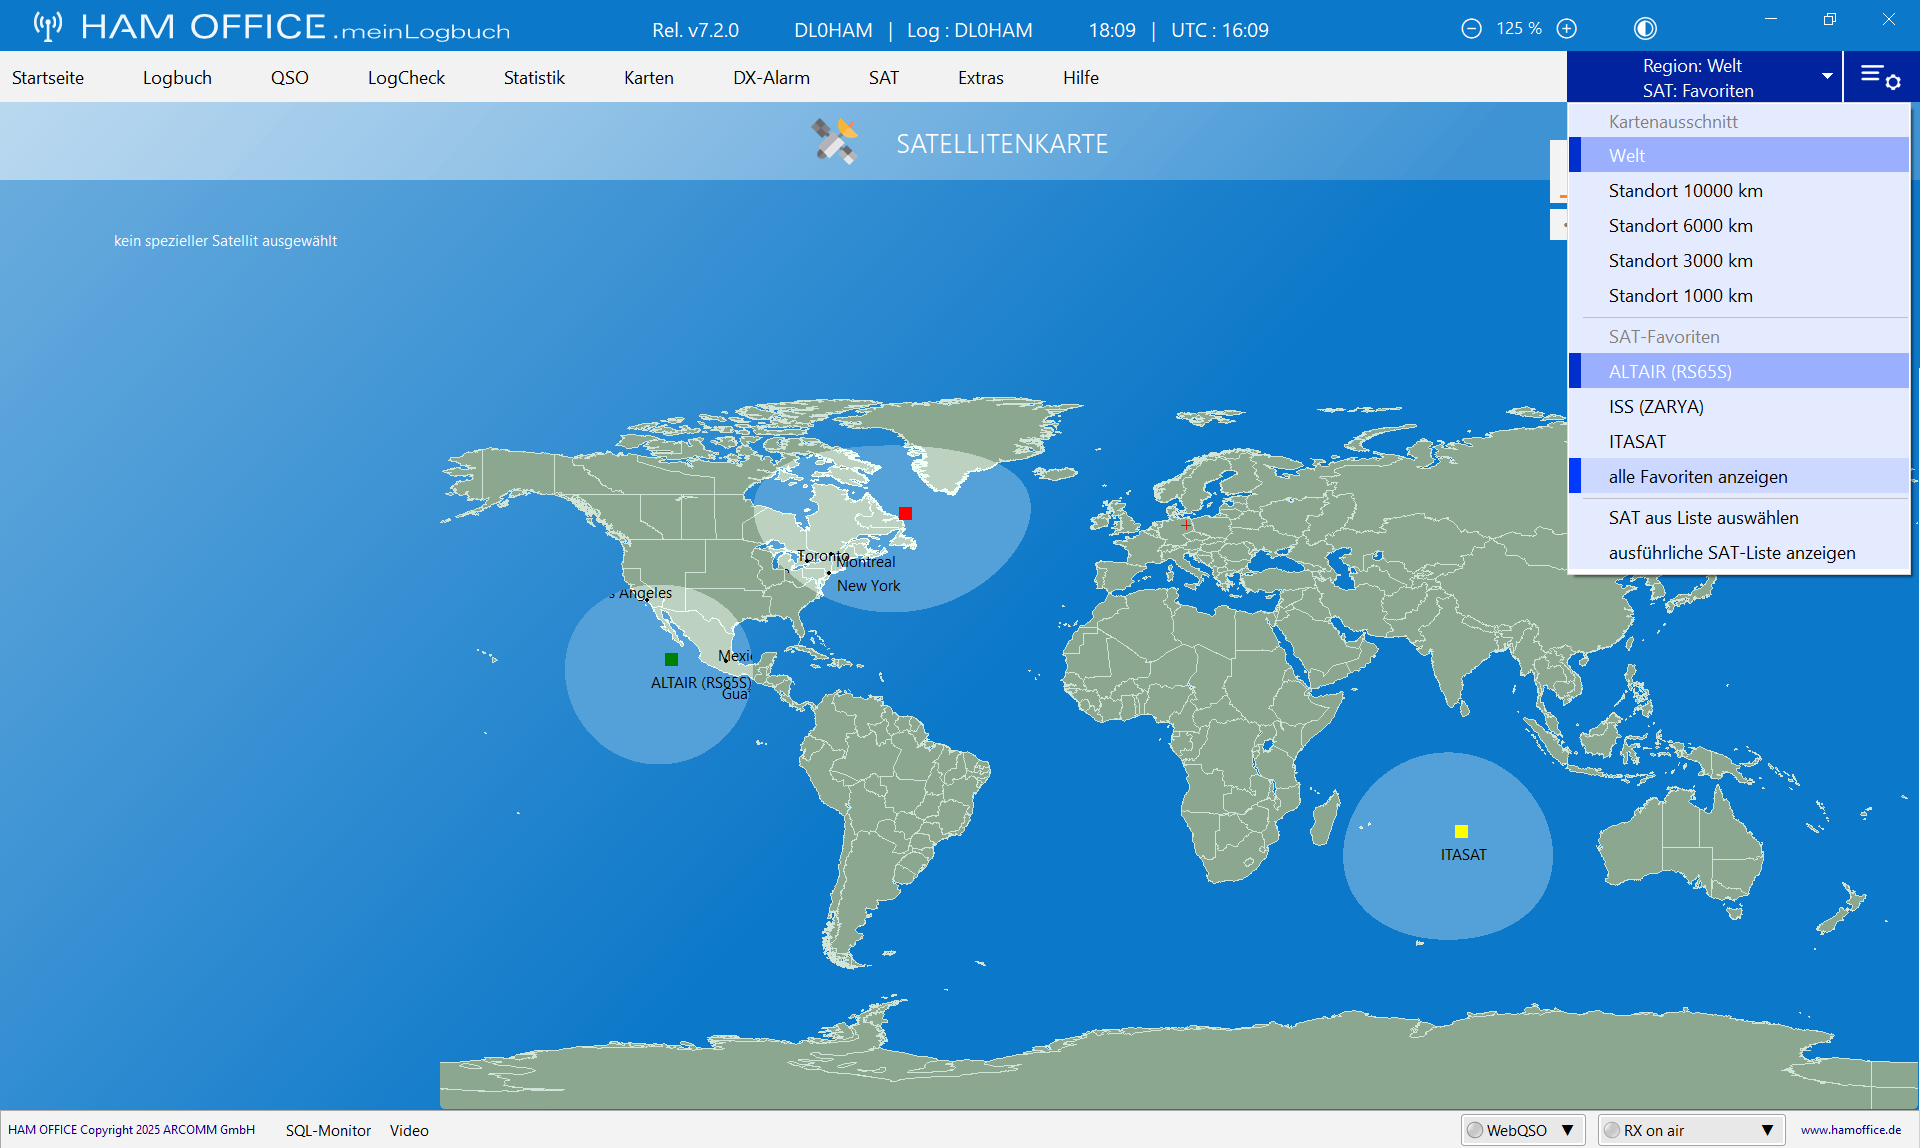Click the satellite icon beside Satellitenkarte
The width and height of the screenshot is (1920, 1148).
point(834,142)
